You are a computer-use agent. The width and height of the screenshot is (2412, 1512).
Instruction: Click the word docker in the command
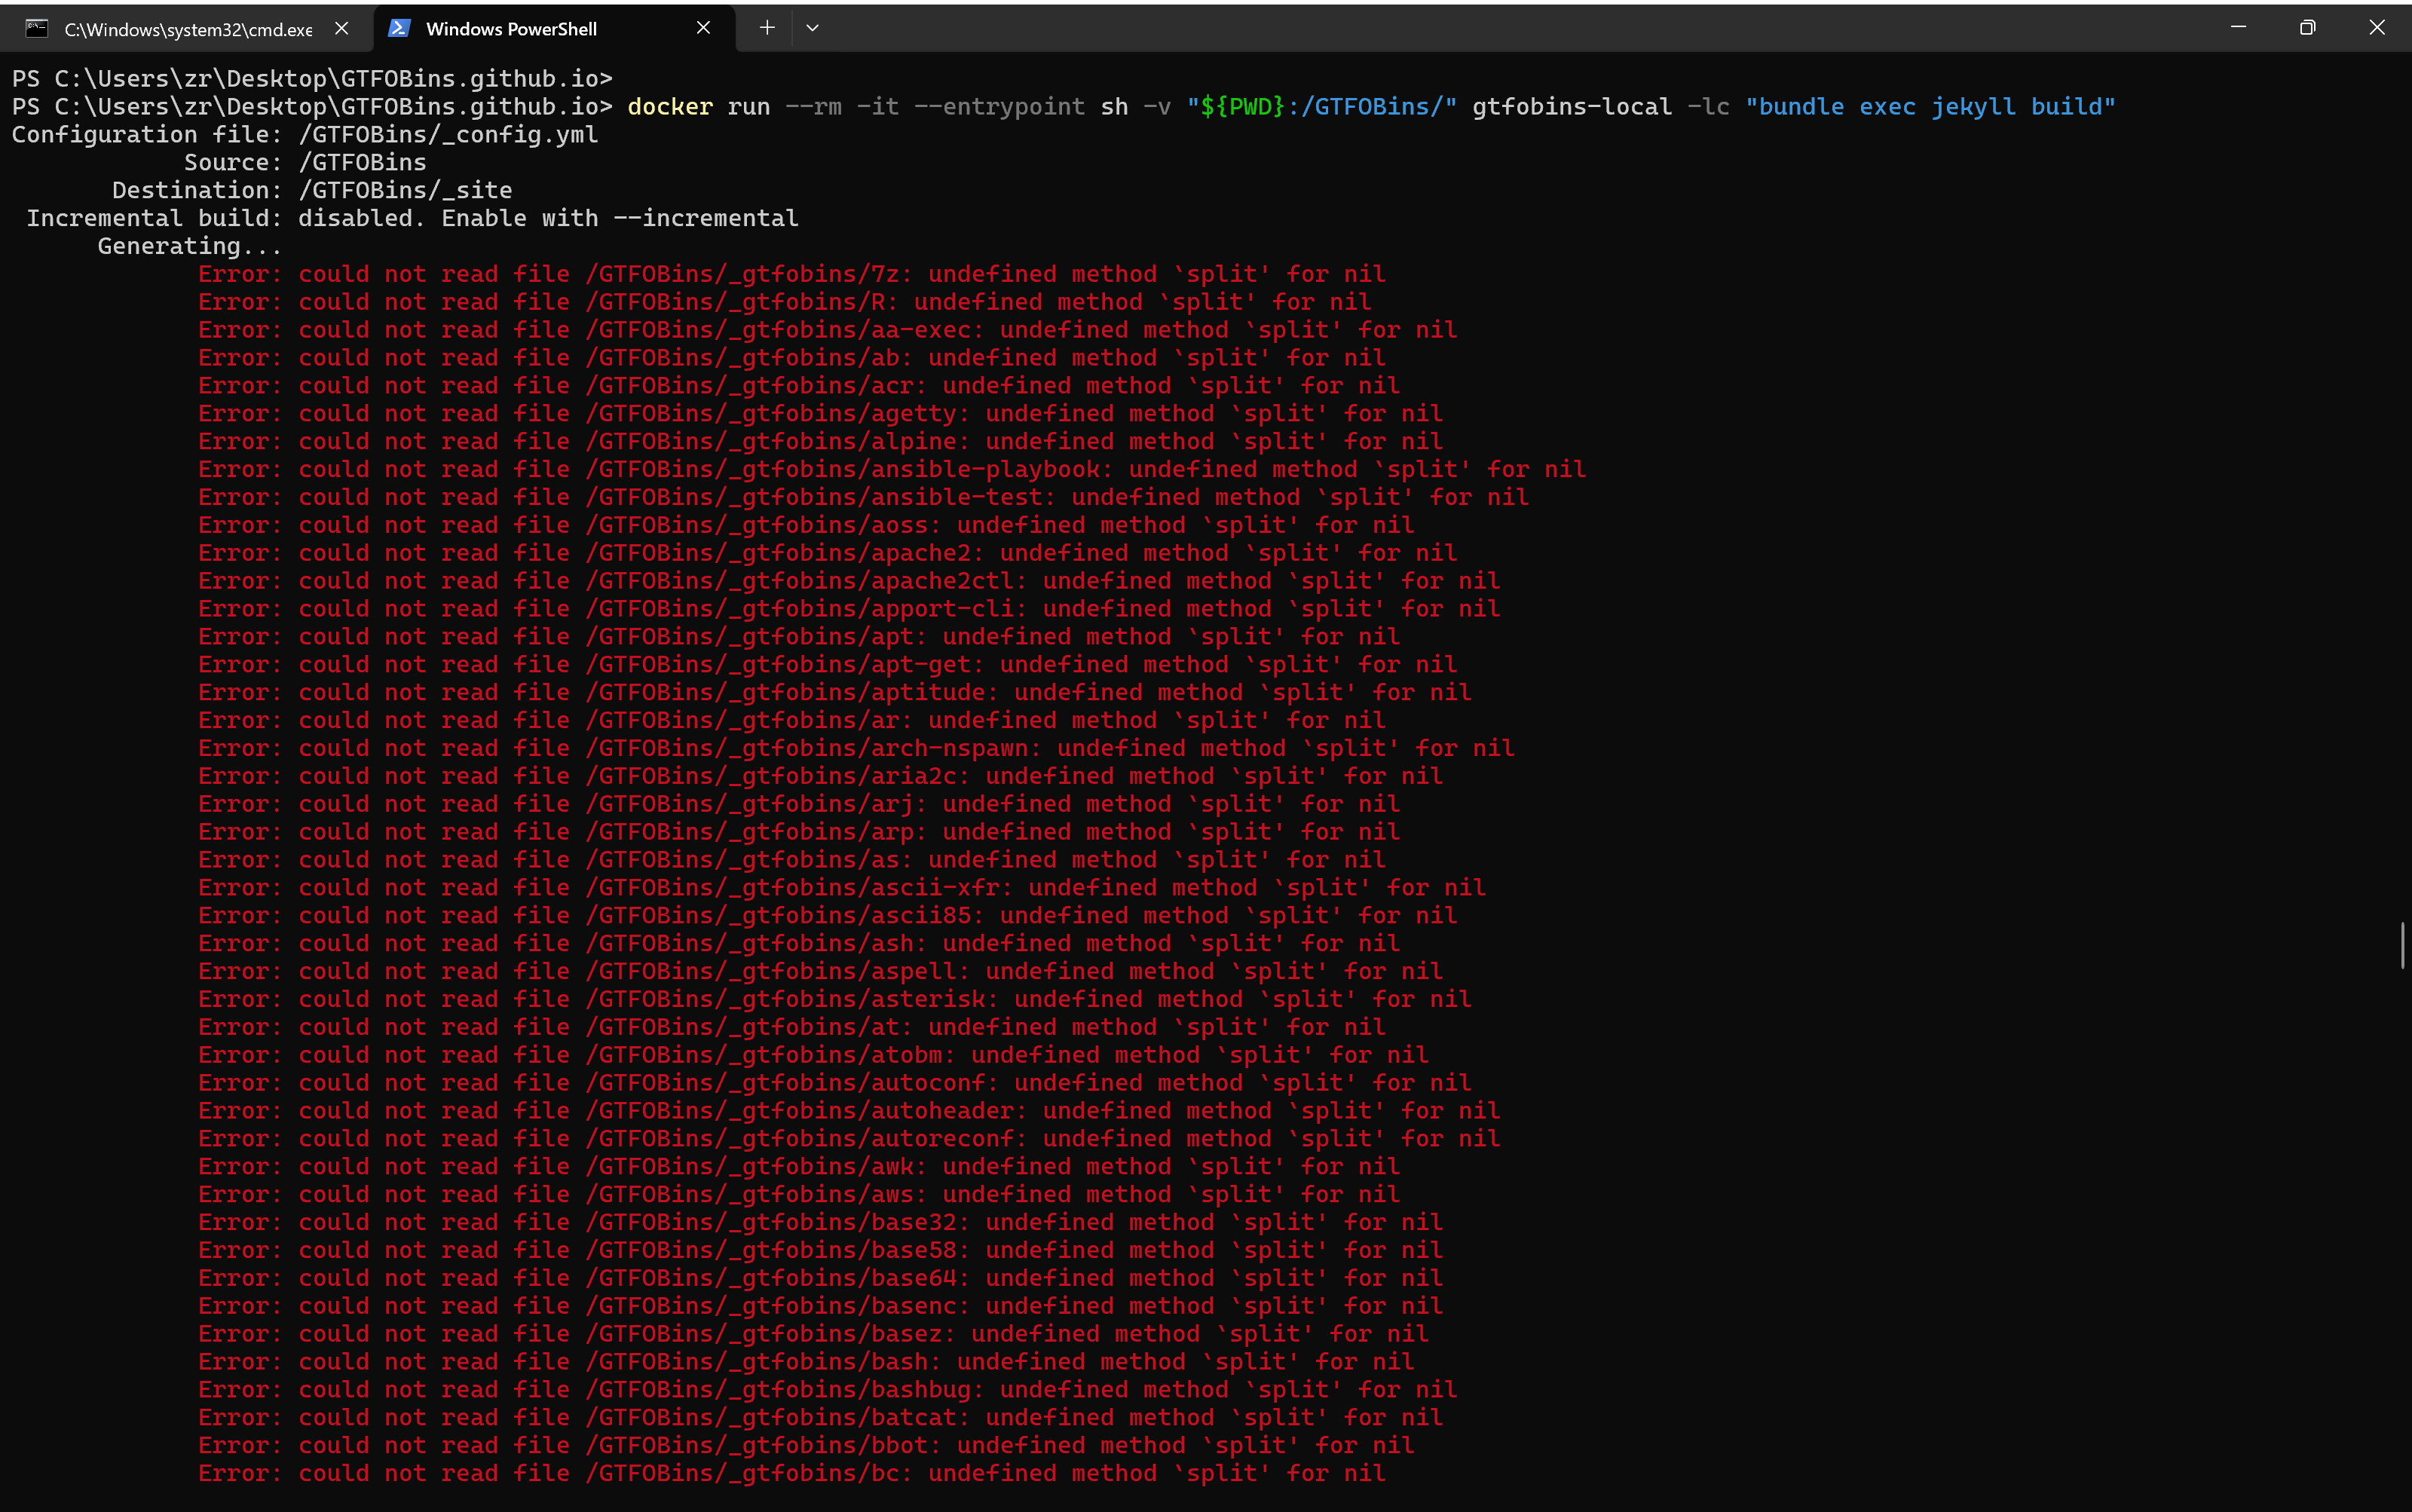pyautogui.click(x=670, y=107)
